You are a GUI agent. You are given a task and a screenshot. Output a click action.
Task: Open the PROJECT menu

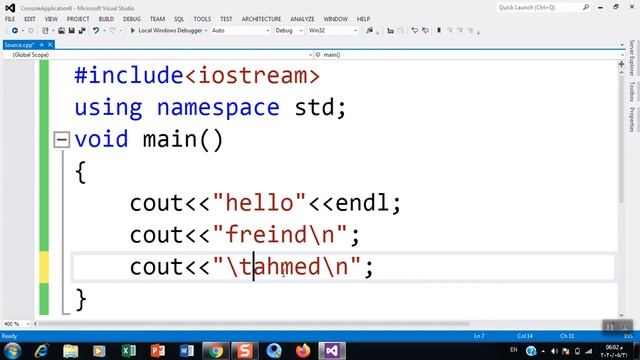pyautogui.click(x=78, y=19)
